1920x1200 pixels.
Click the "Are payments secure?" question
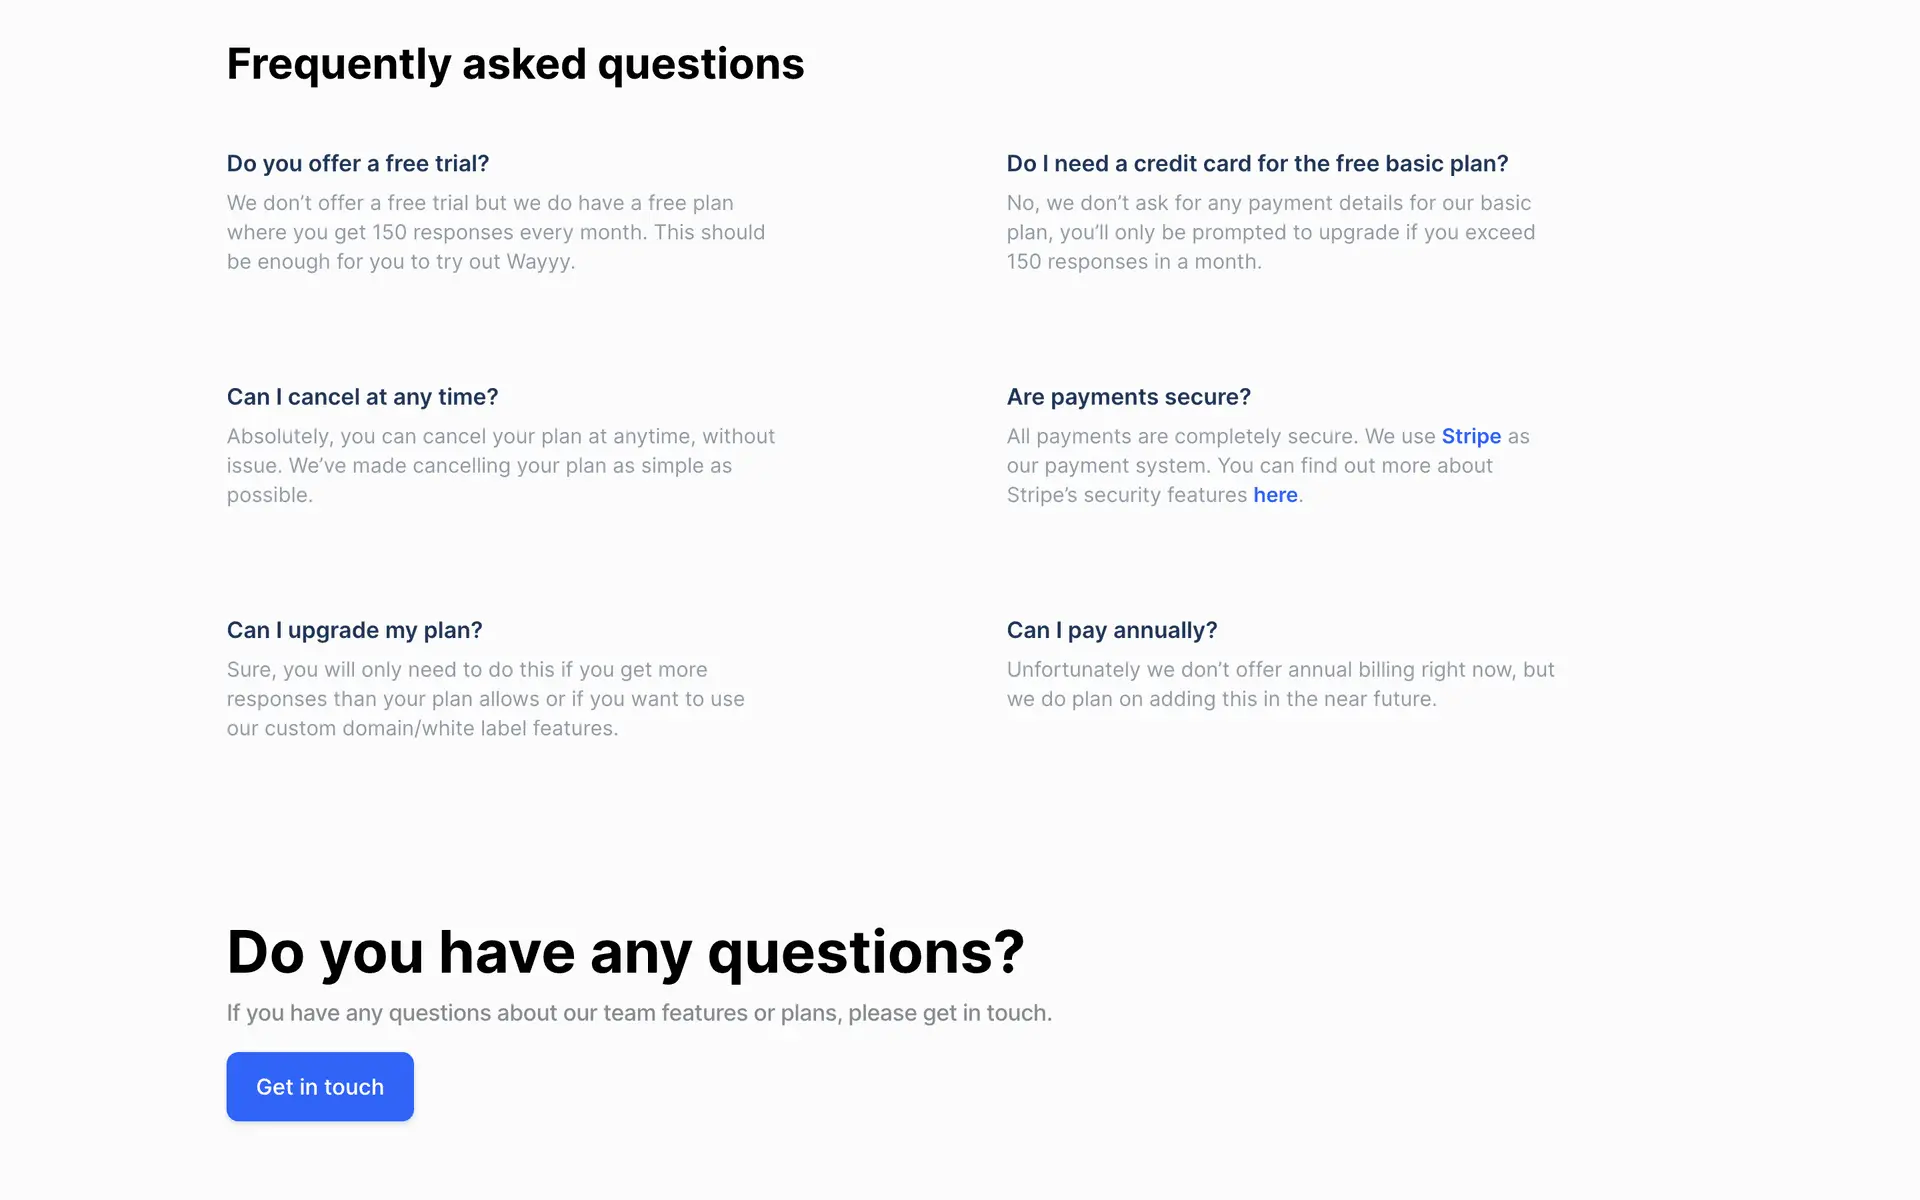(x=1128, y=397)
